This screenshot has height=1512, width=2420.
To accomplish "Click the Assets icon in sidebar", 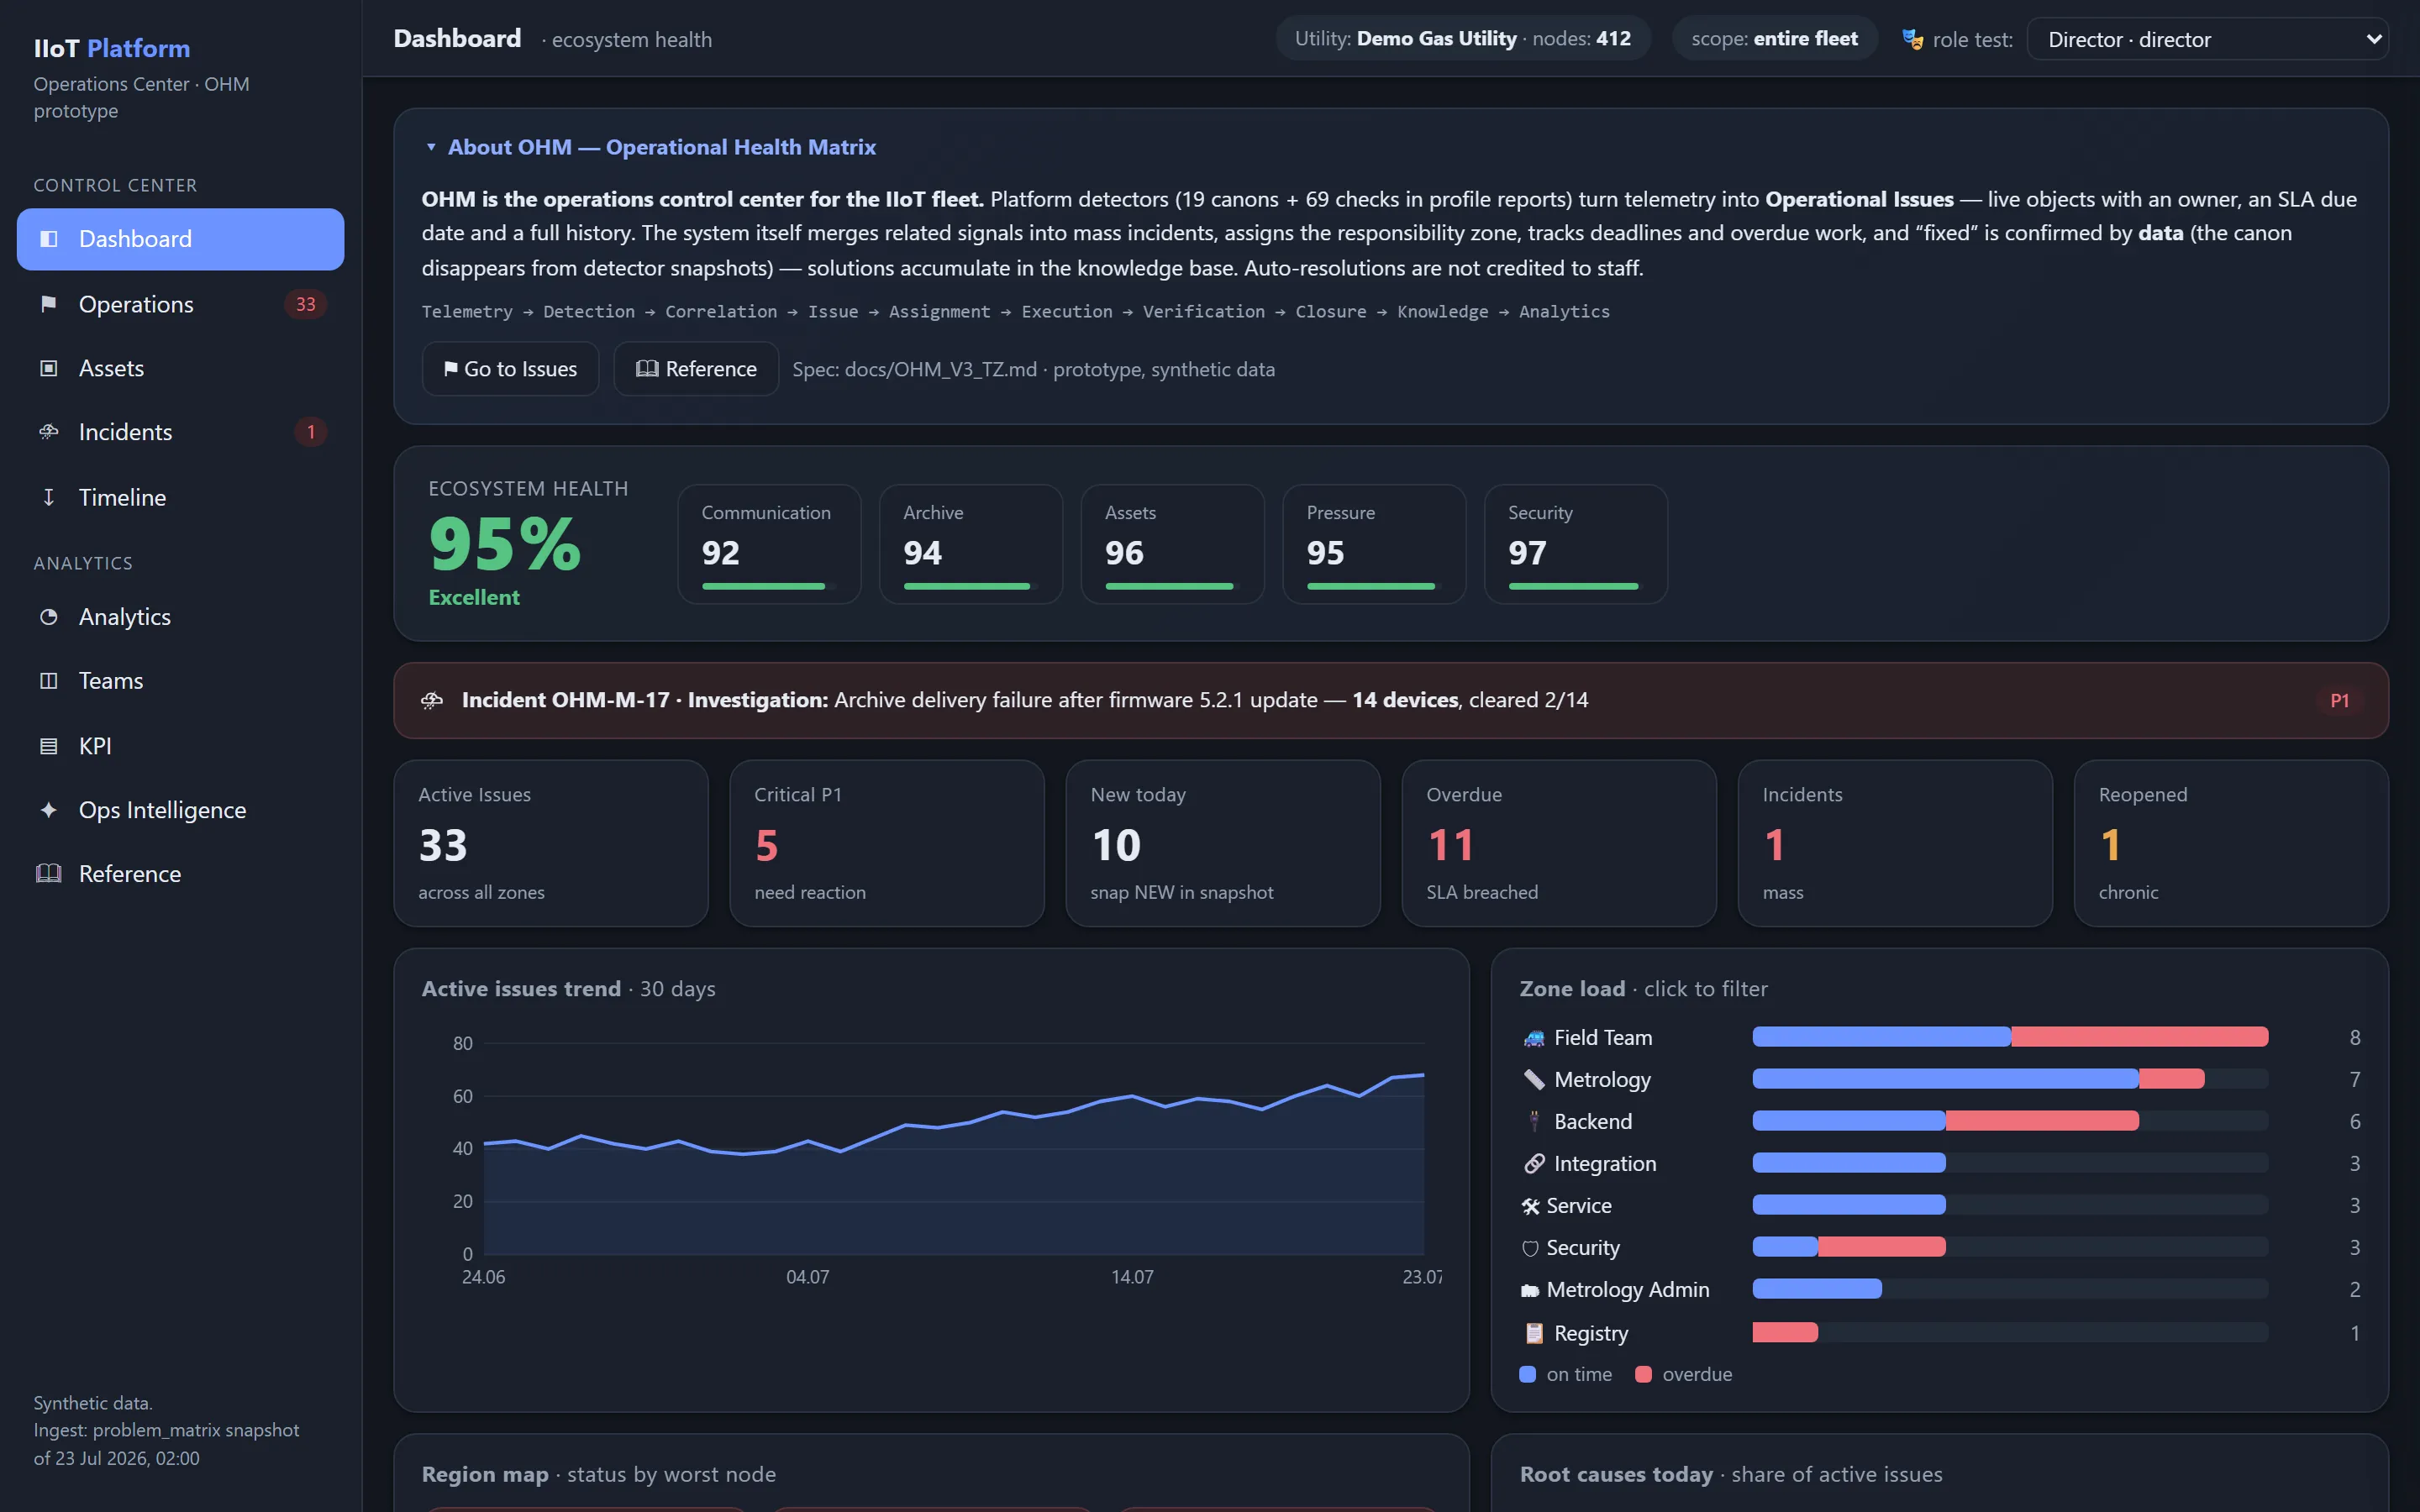I will tap(48, 368).
